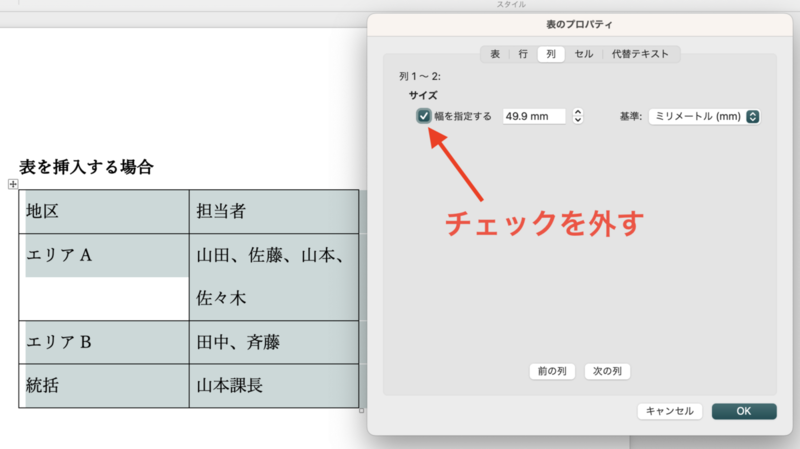
Task: Click the キャンセル button
Action: [x=669, y=411]
